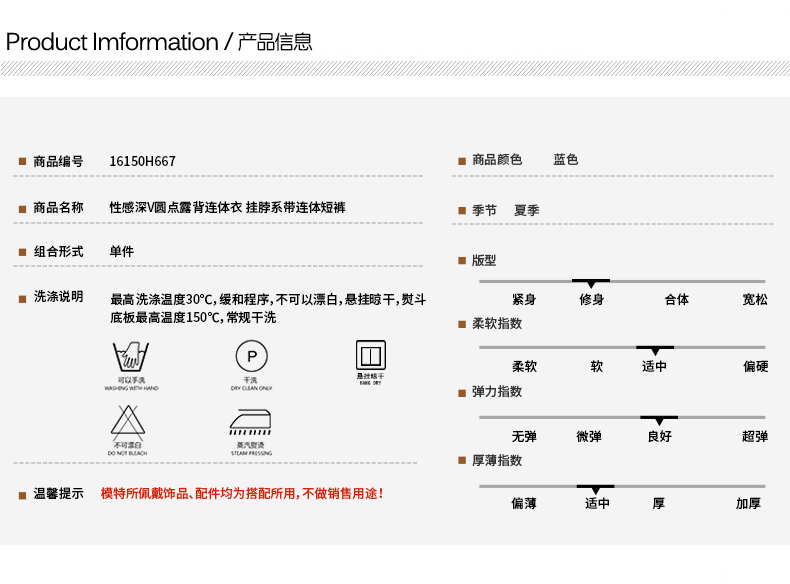
Task: Click the DO NOT BLEACH caption
Action: pos(127,453)
